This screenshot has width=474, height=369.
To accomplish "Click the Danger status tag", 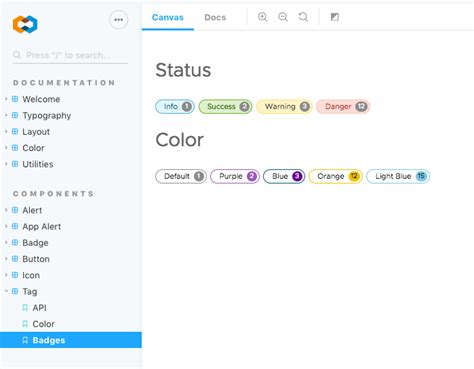I will tap(343, 107).
